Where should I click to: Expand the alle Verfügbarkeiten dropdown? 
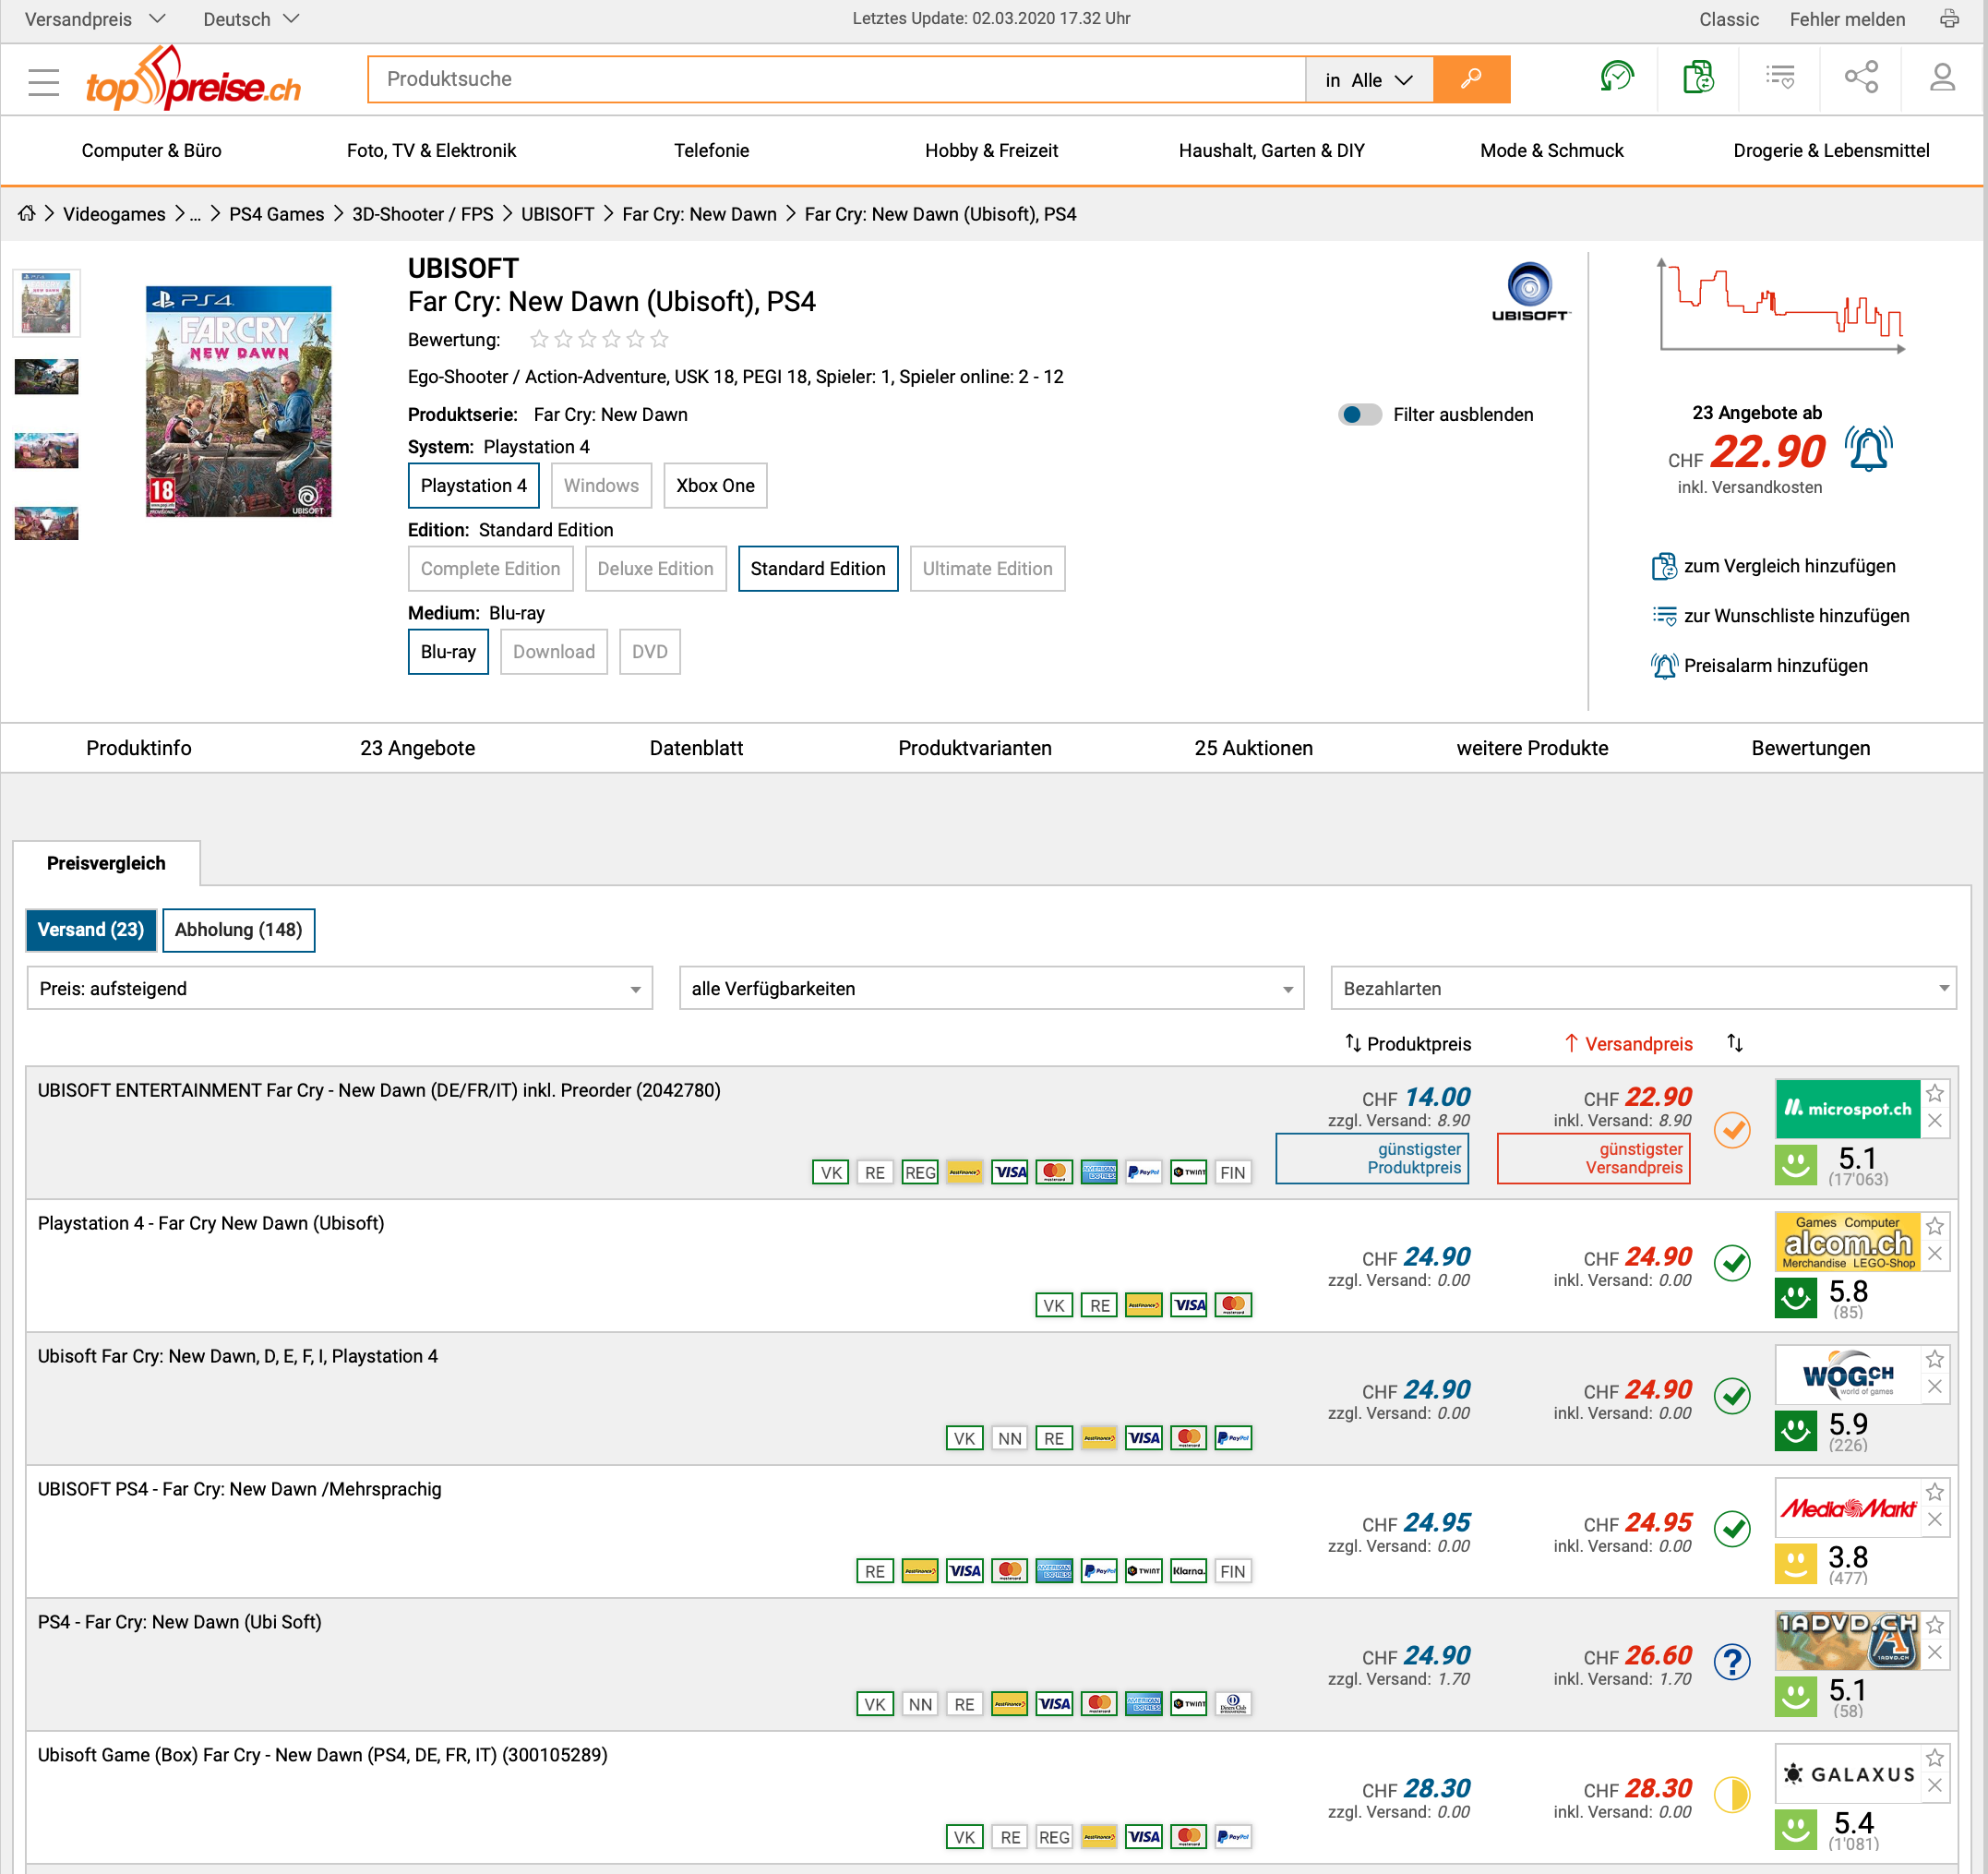990,988
